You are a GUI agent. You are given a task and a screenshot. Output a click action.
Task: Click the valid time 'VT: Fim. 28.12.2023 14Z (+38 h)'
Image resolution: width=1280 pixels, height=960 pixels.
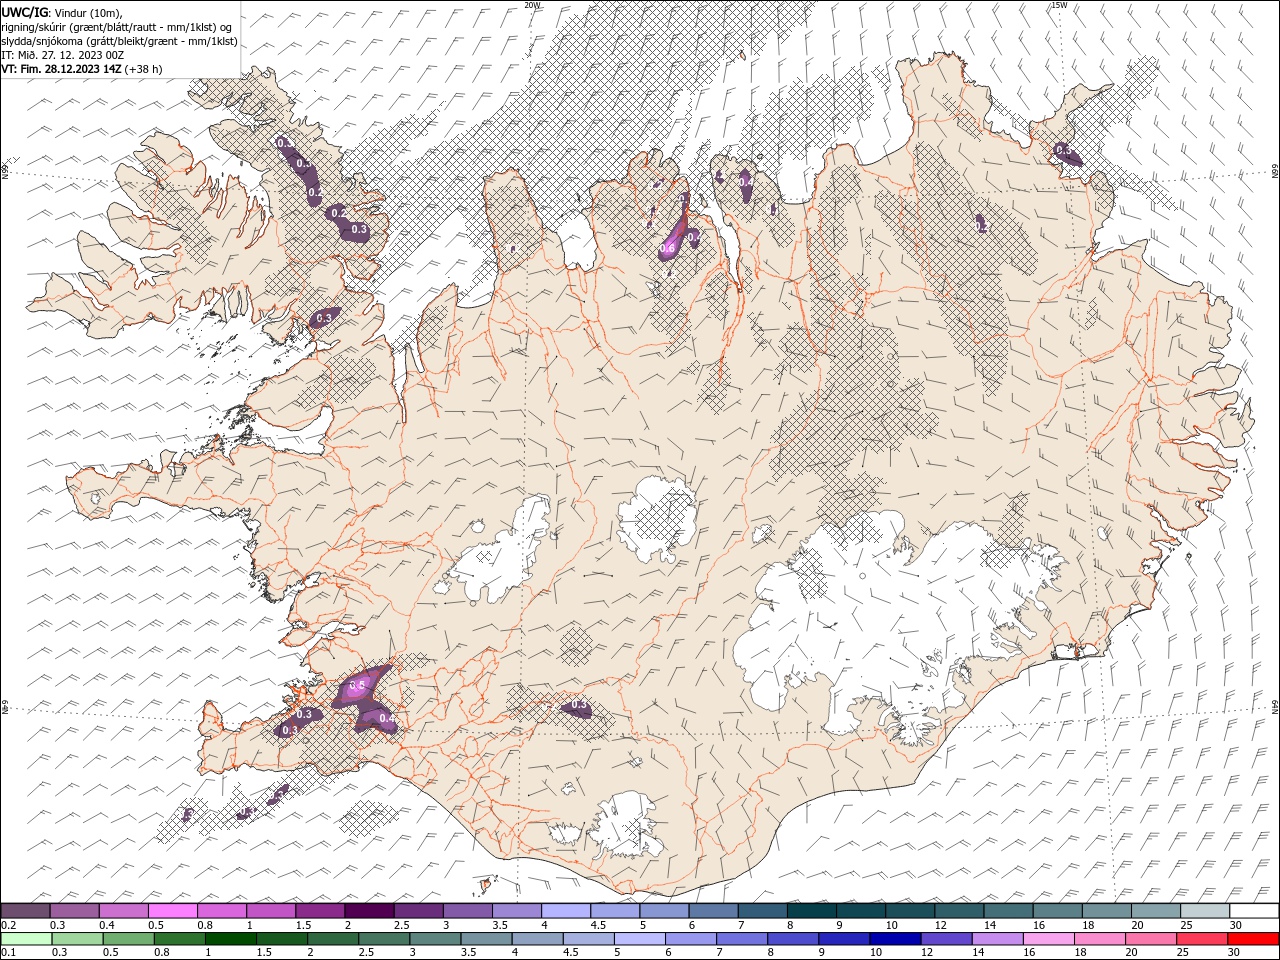(81, 68)
